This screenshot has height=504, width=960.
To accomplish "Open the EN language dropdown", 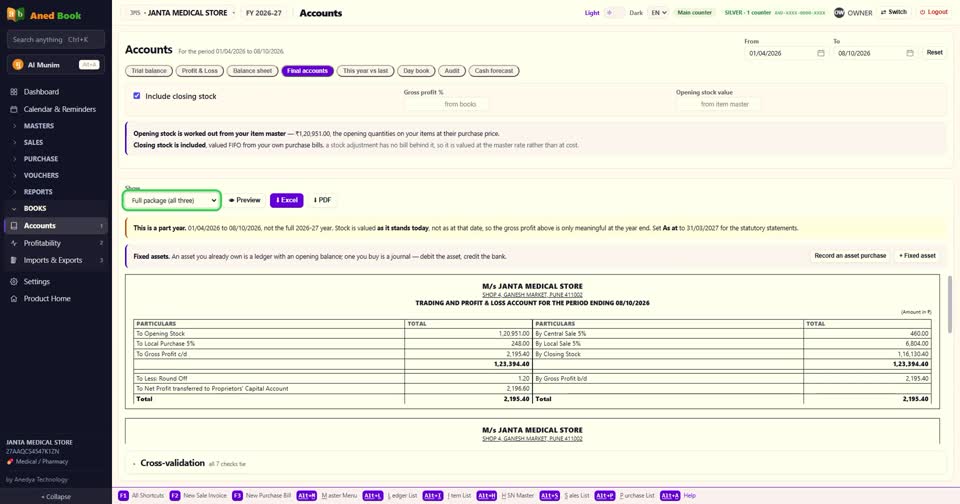I will 658,13.
